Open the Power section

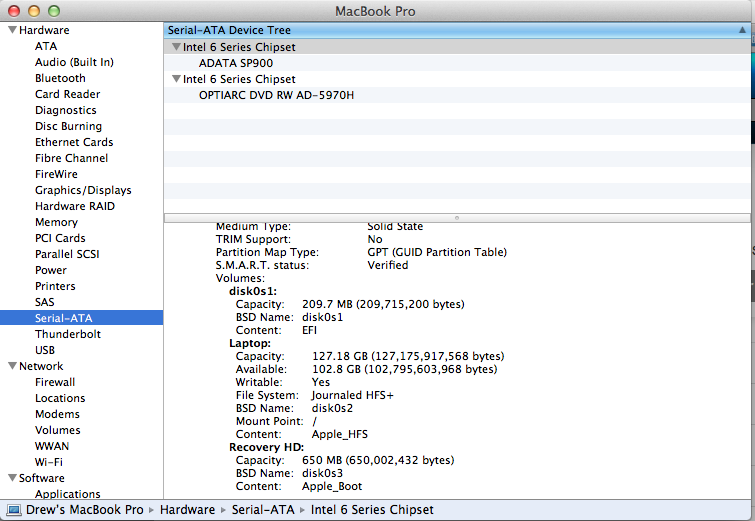(51, 270)
